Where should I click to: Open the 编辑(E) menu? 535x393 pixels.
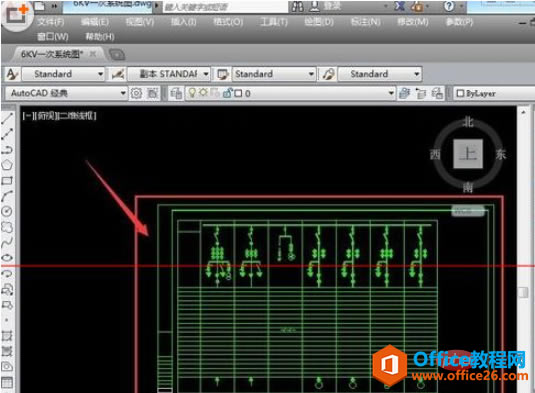(95, 22)
